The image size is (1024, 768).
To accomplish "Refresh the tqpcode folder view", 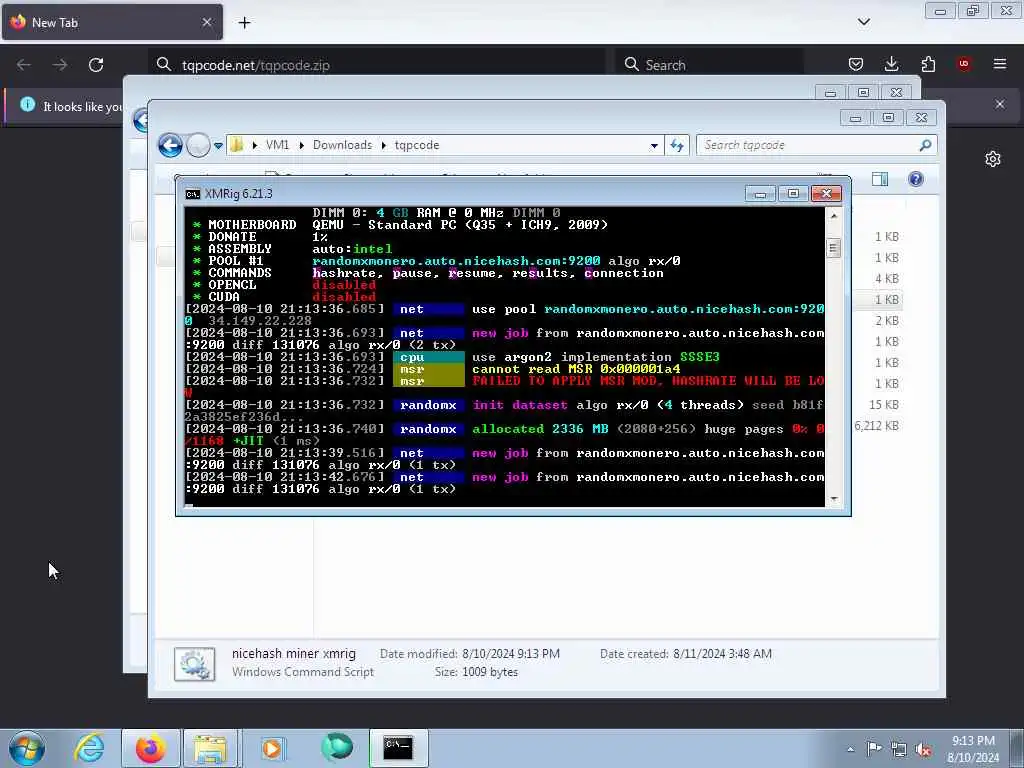I will coord(677,145).
